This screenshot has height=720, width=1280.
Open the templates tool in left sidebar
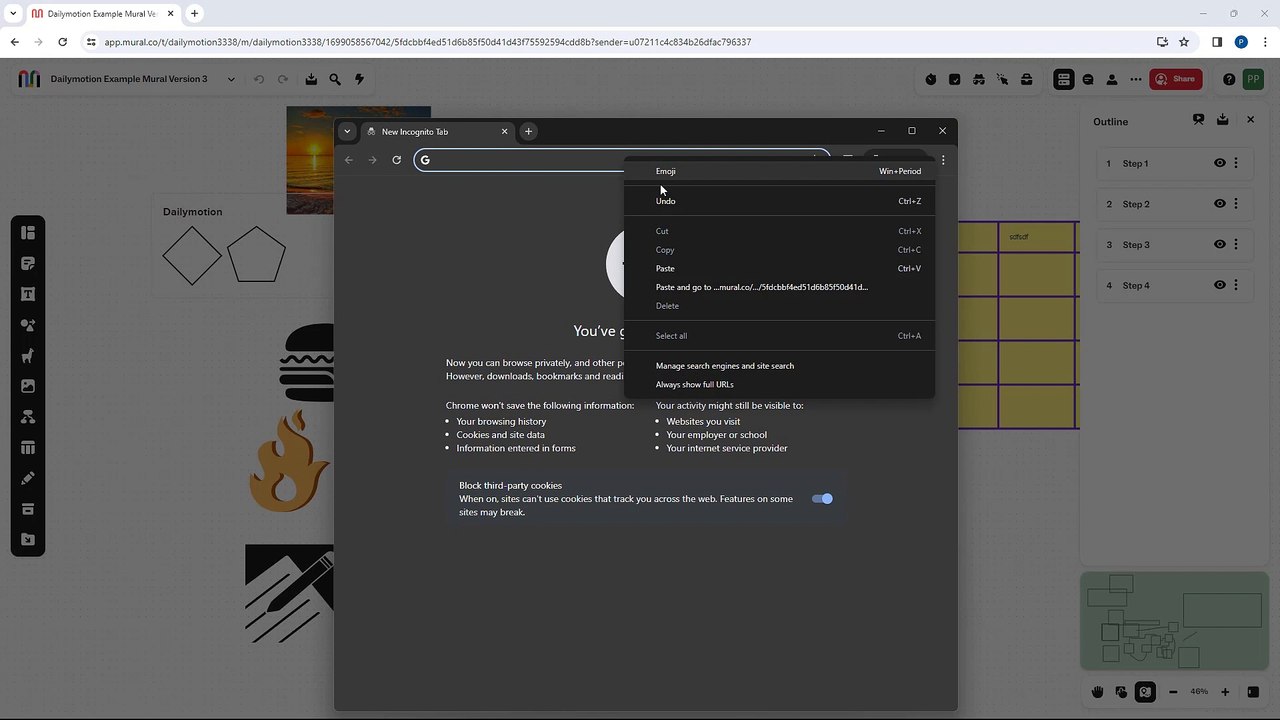click(28, 233)
